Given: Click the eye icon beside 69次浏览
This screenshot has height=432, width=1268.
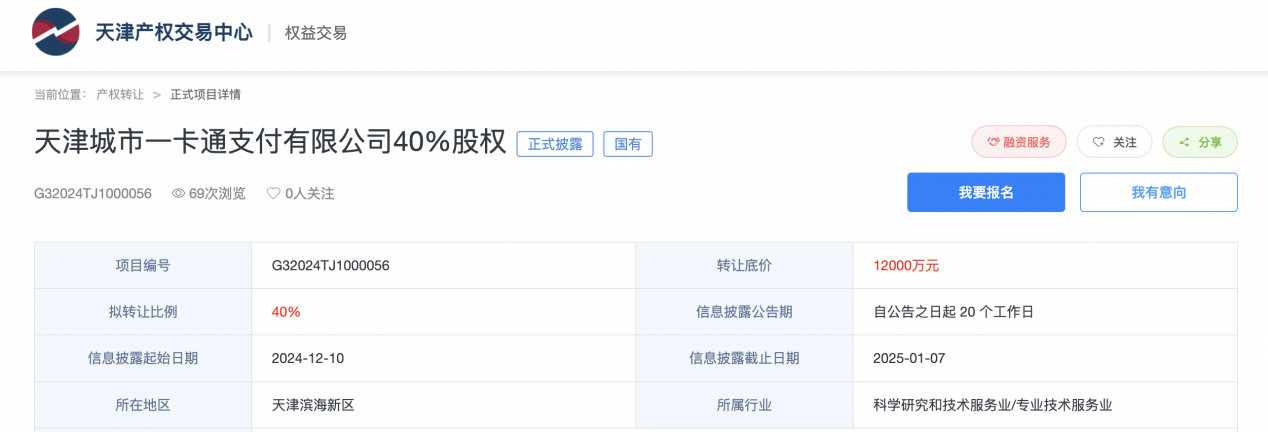Looking at the screenshot, I should pos(178,193).
